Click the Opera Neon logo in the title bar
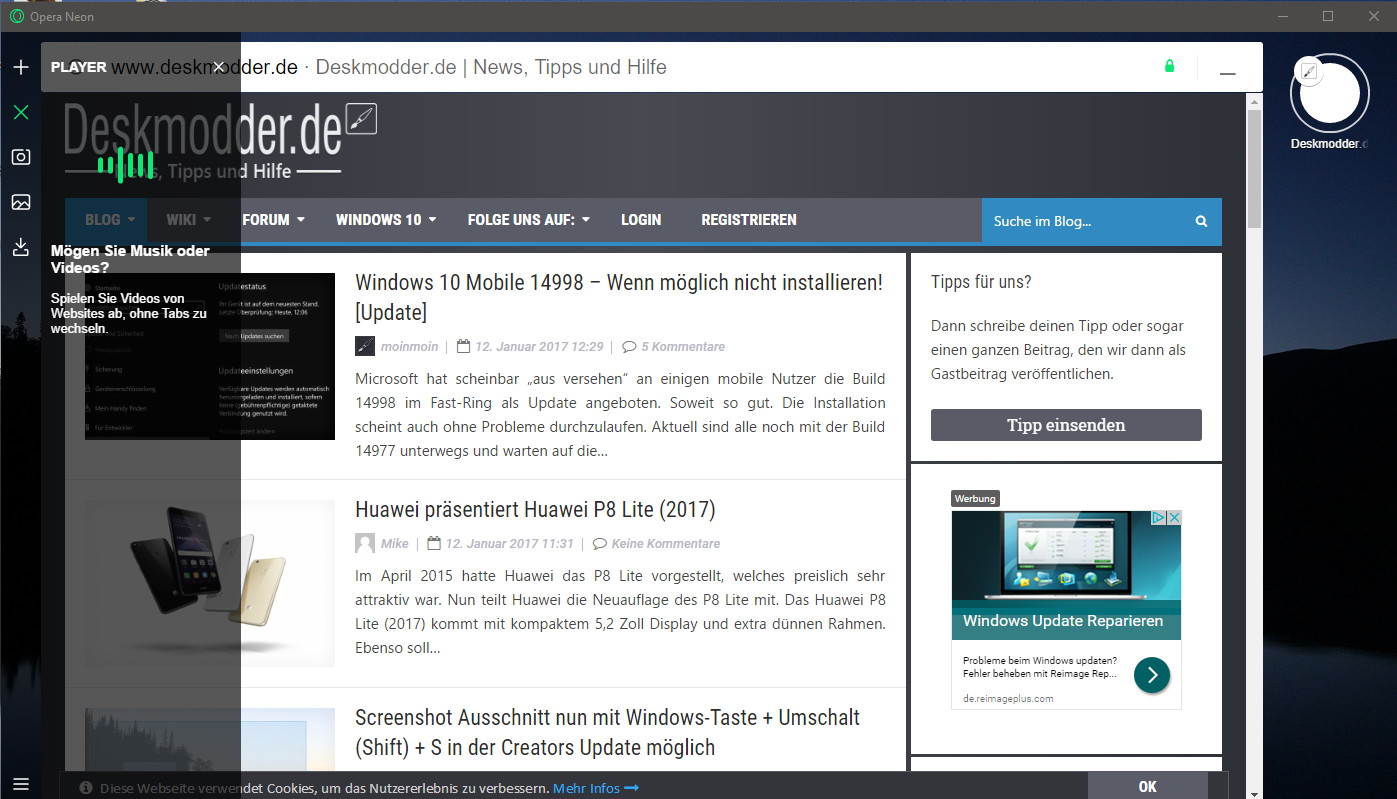 coord(16,16)
